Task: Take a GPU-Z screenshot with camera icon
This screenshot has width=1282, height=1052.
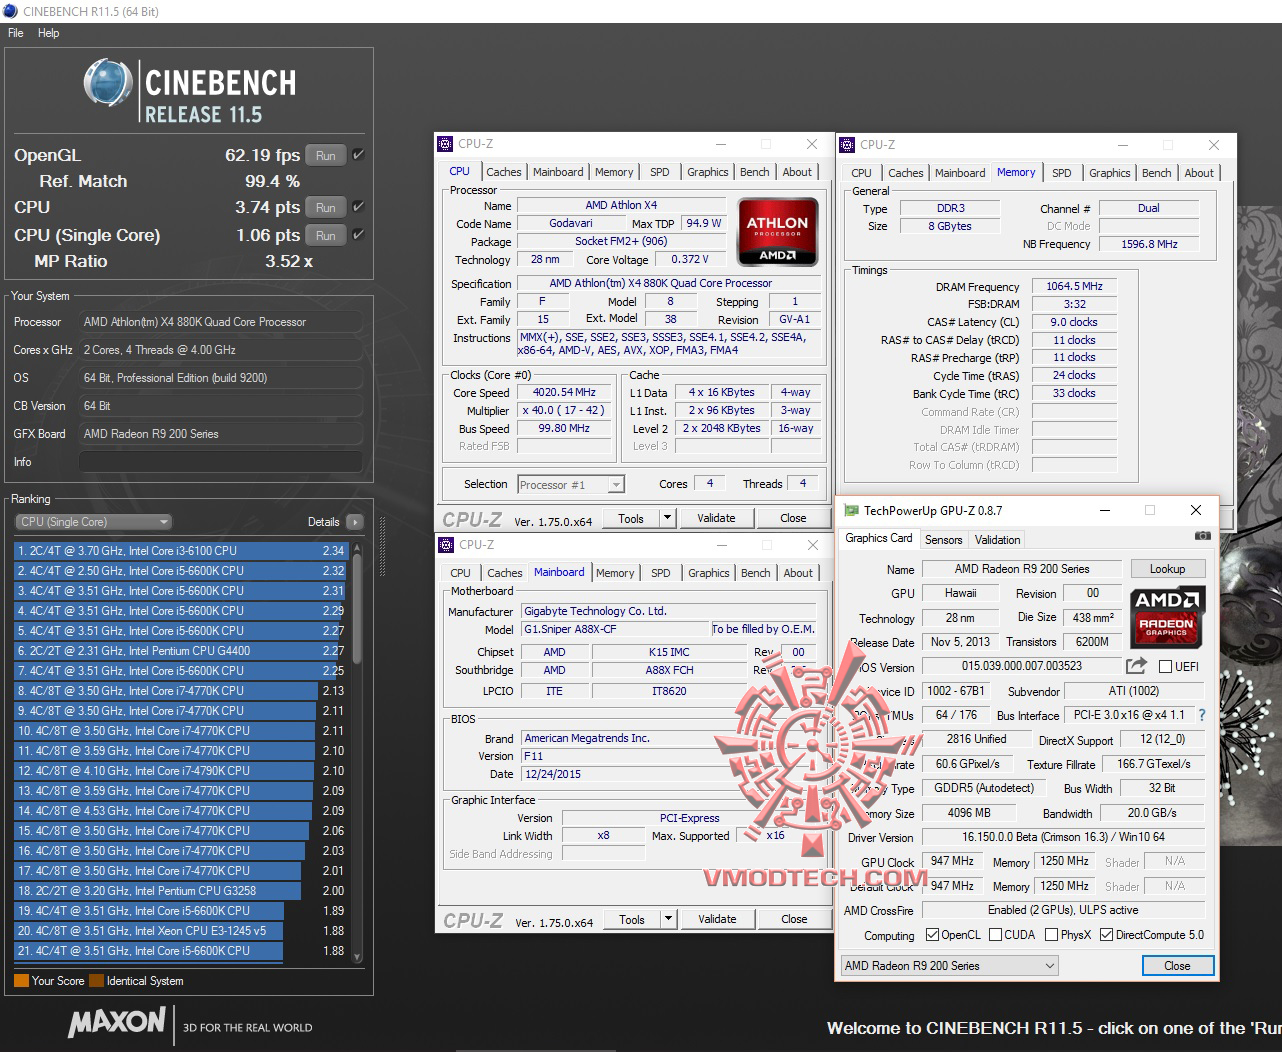Action: tap(1202, 537)
